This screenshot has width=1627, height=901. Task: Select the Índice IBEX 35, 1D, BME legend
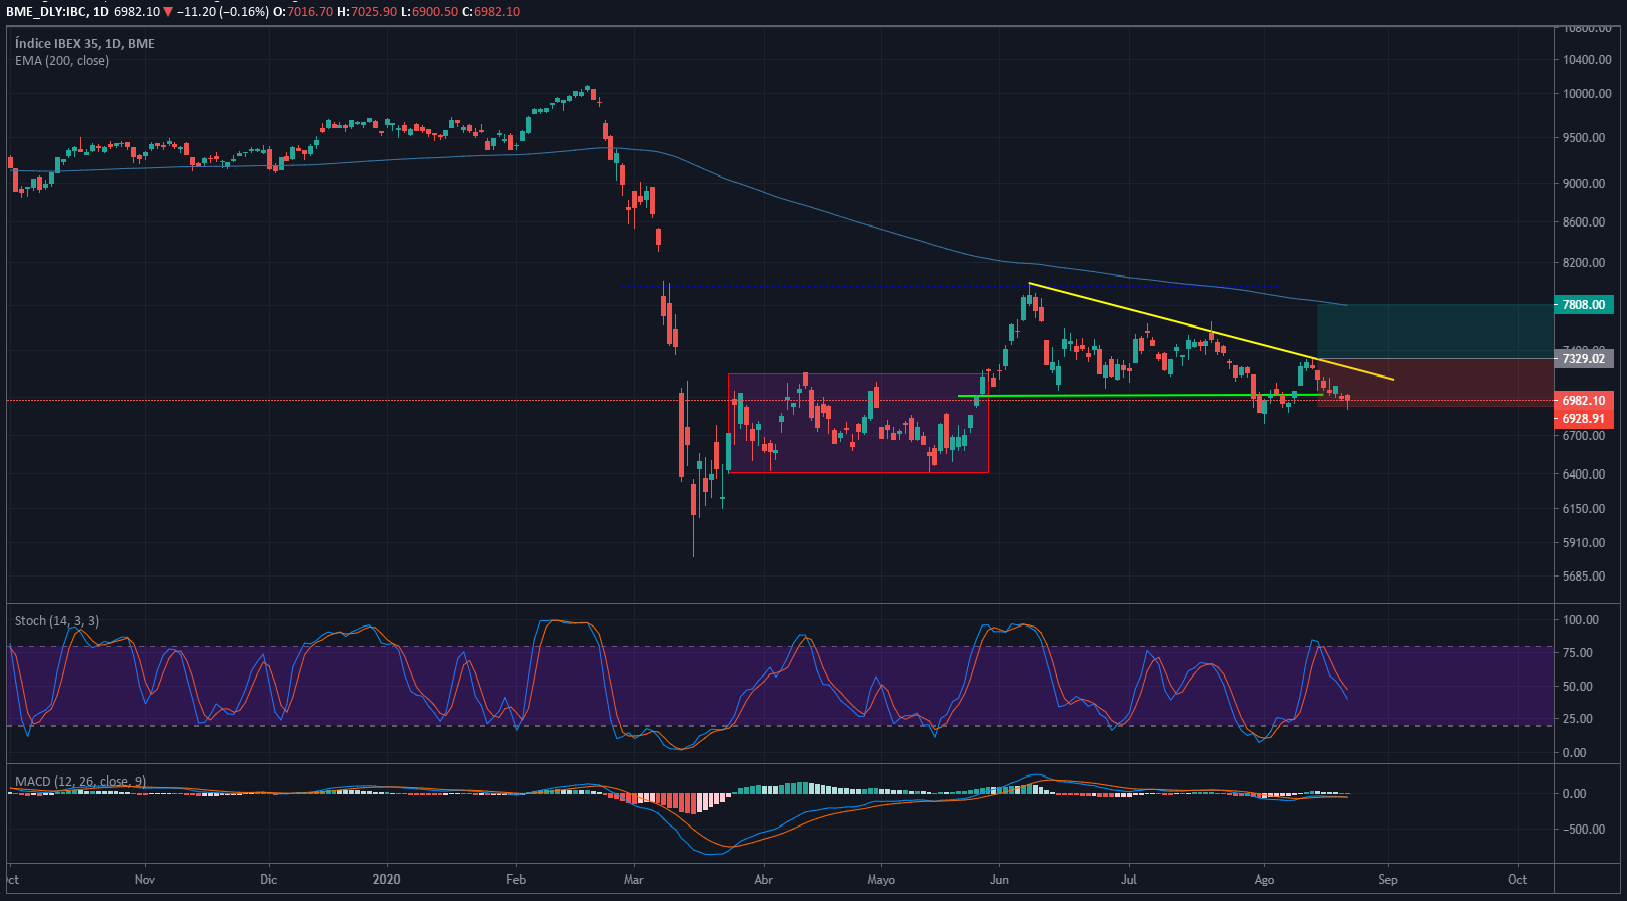point(85,43)
